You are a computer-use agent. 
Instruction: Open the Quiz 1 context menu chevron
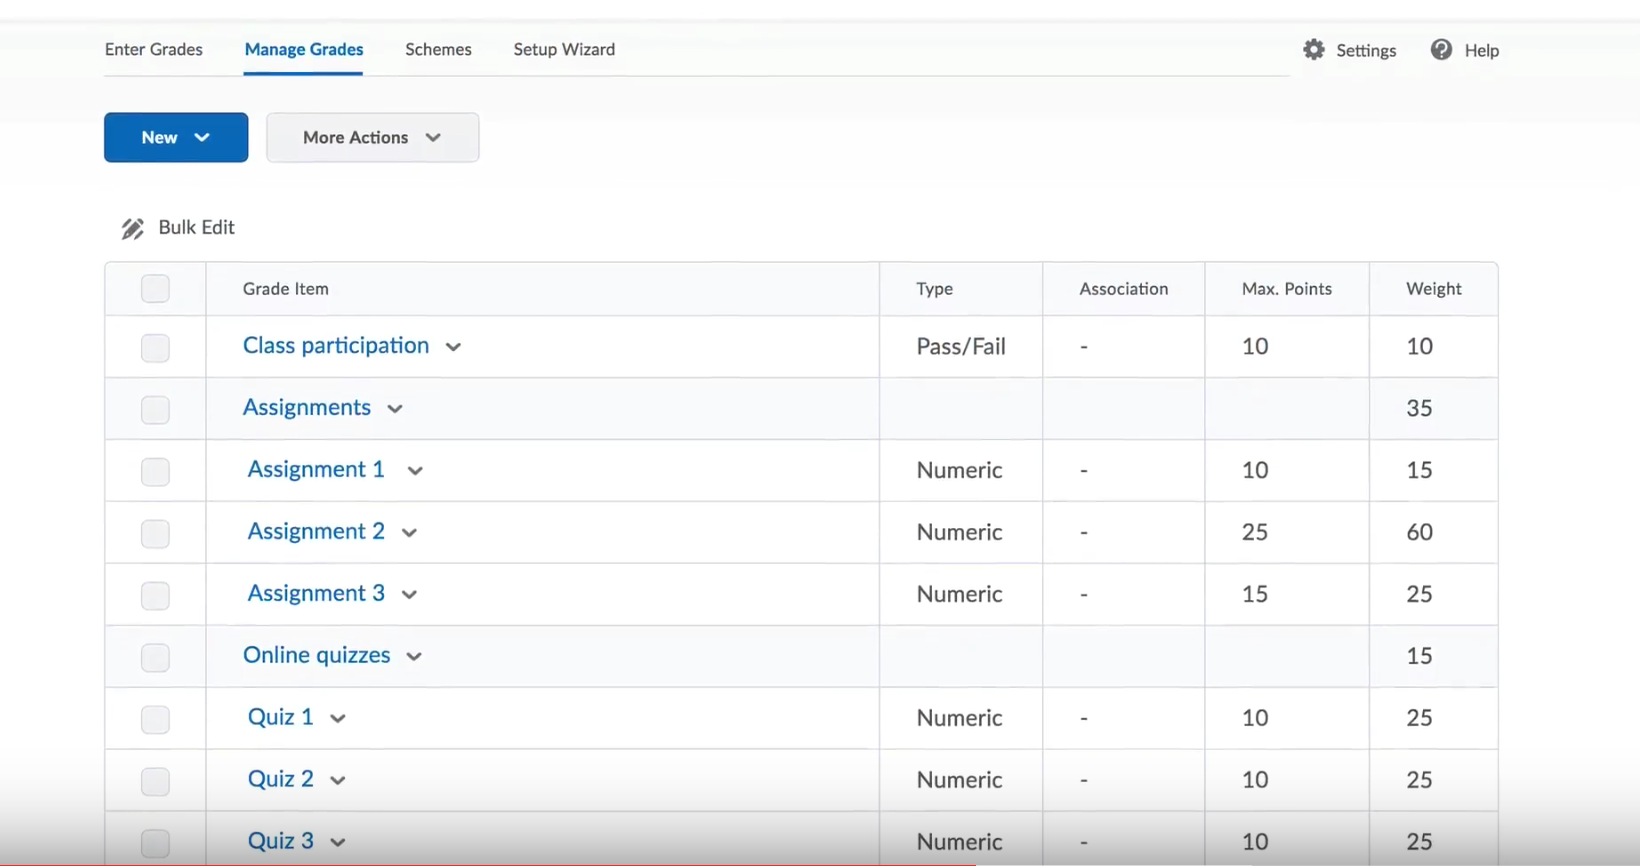point(338,719)
